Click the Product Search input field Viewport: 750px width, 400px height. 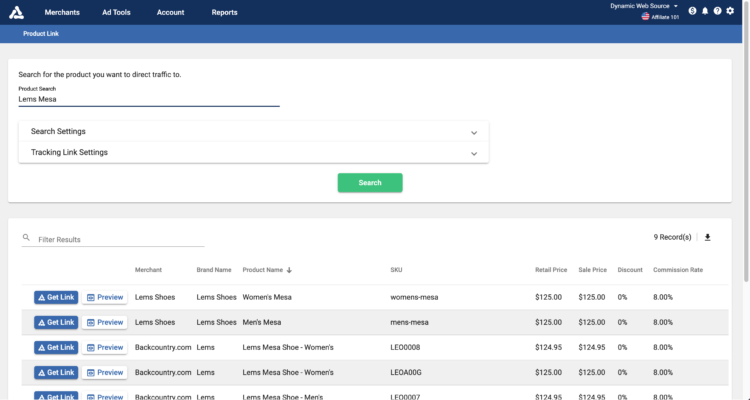point(148,99)
